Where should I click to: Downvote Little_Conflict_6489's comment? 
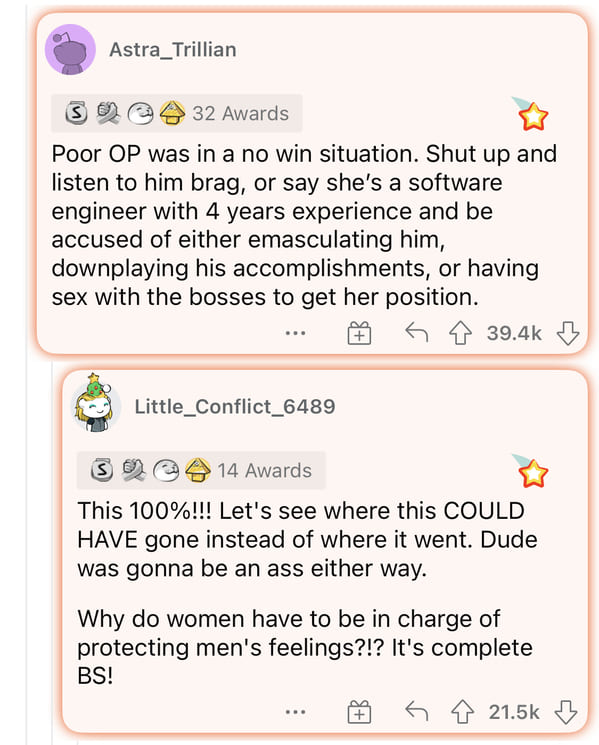[566, 712]
